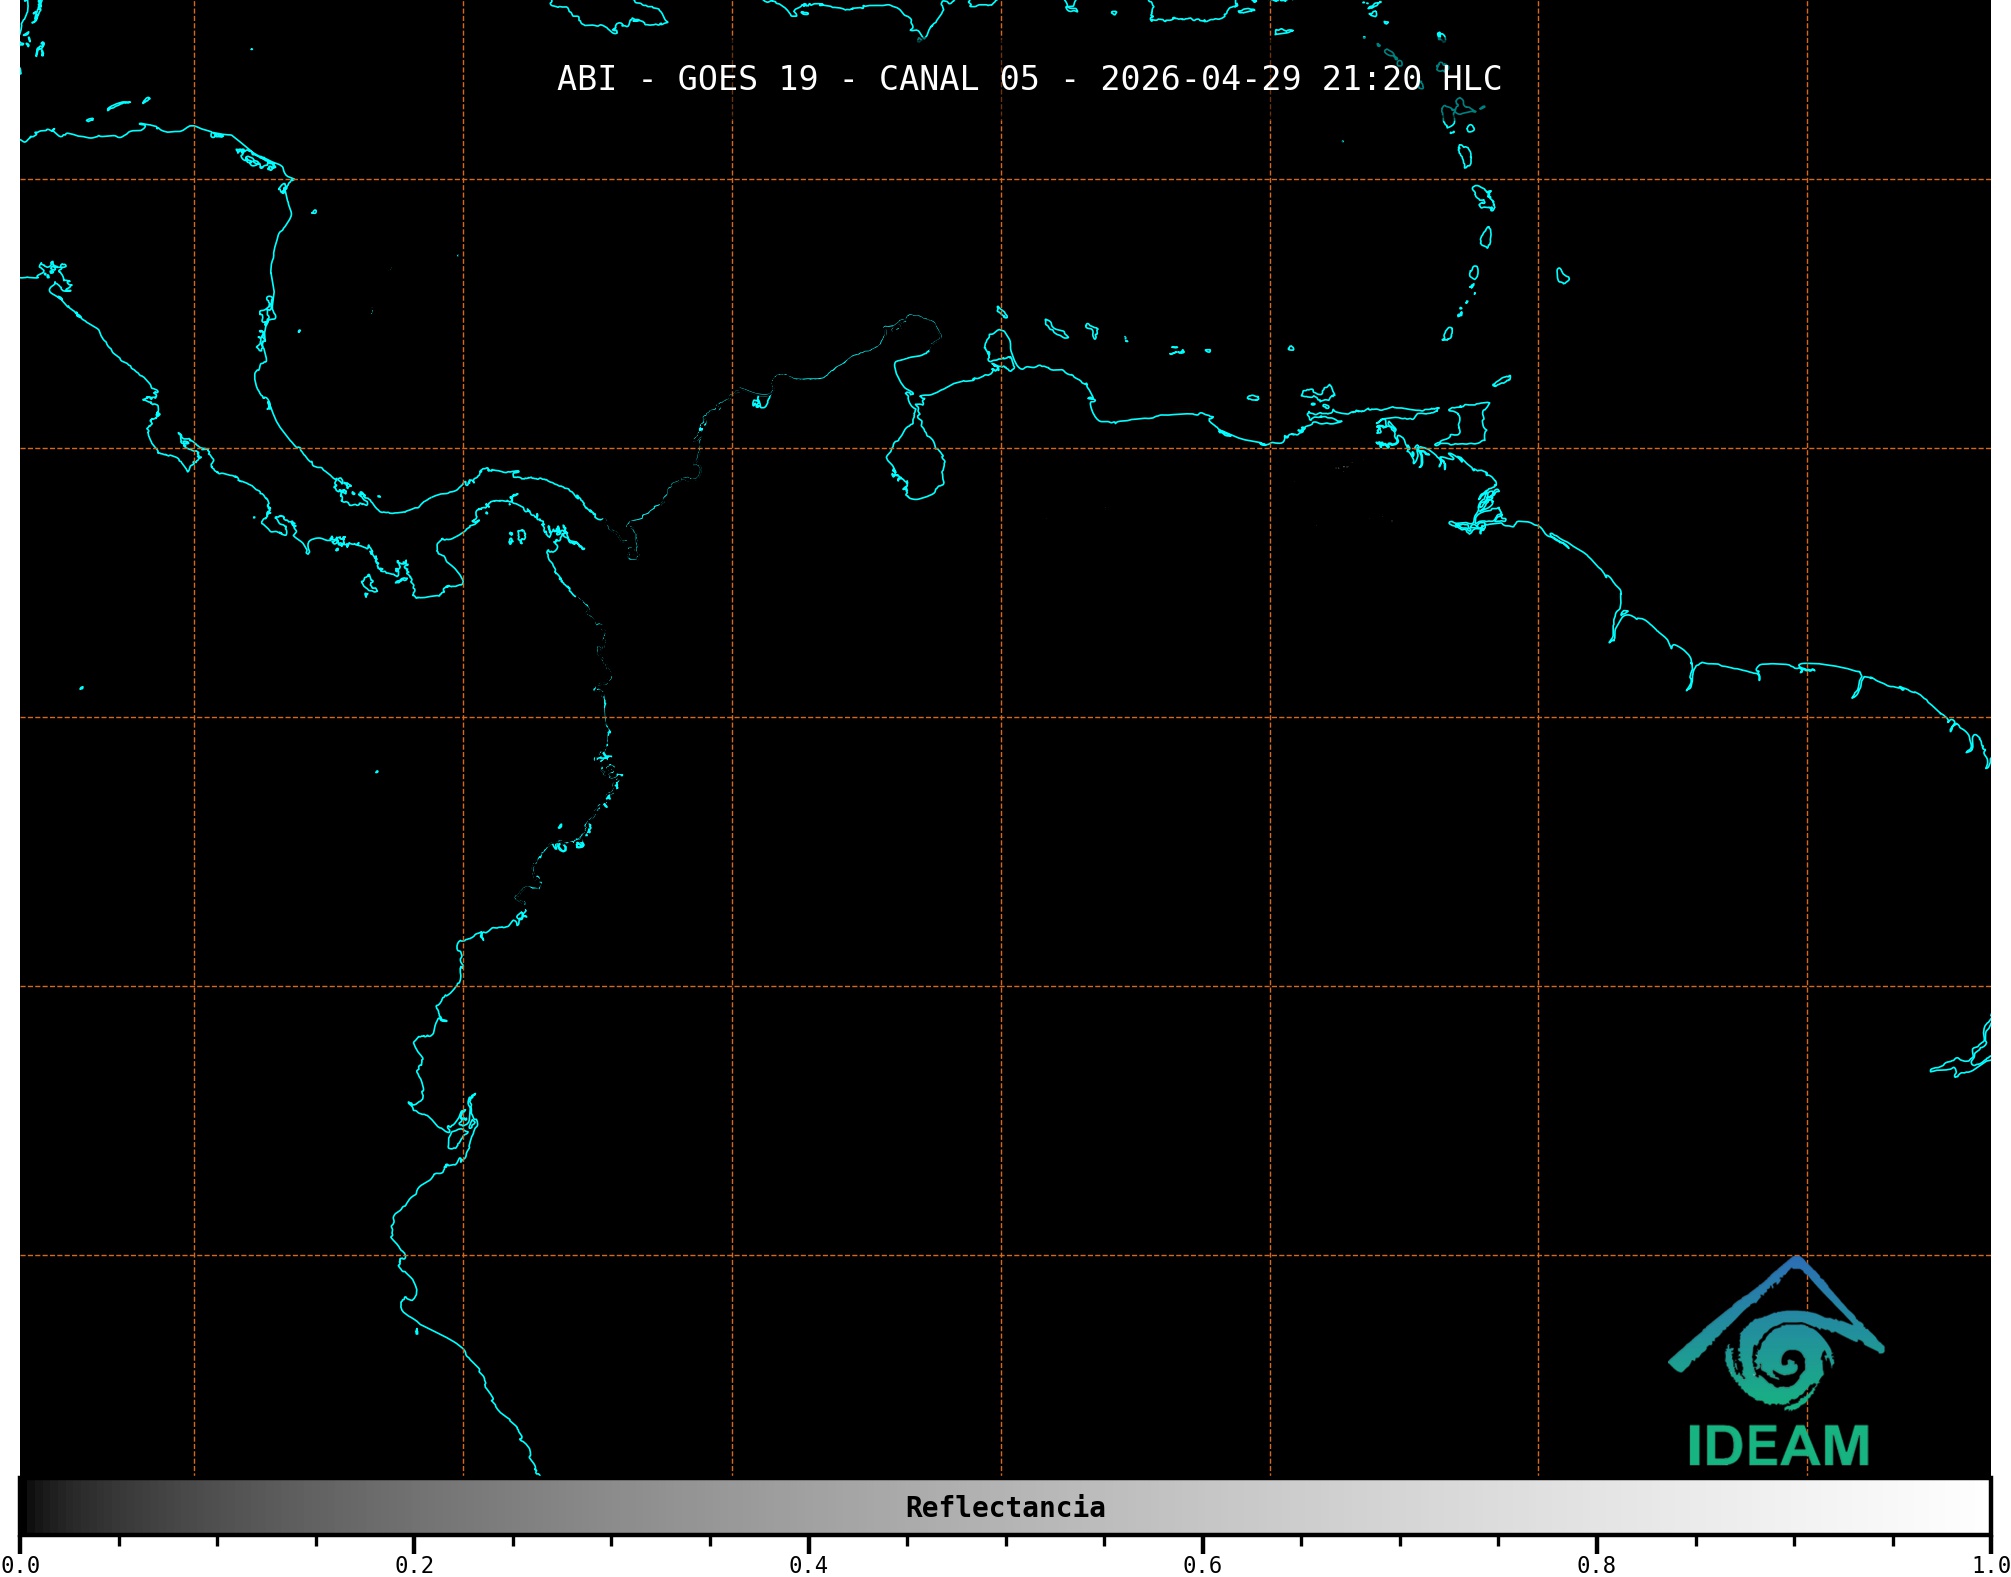Click CANAL 05 text in title
Screen dimensions: 2011x1577
tap(958, 79)
